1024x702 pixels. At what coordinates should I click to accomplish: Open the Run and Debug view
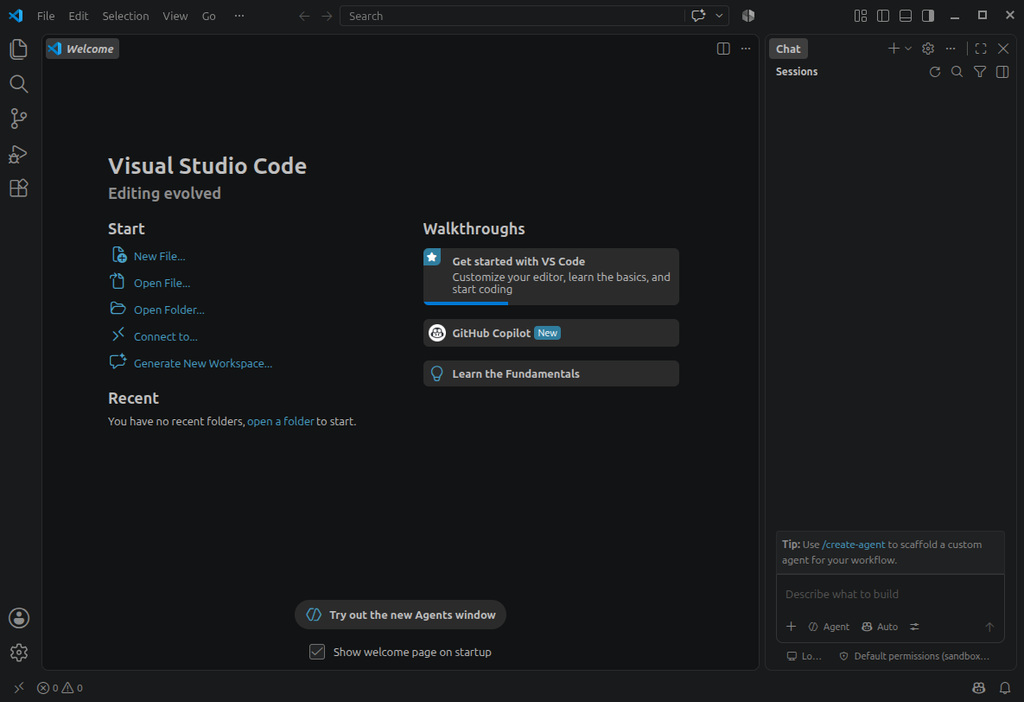(x=18, y=153)
